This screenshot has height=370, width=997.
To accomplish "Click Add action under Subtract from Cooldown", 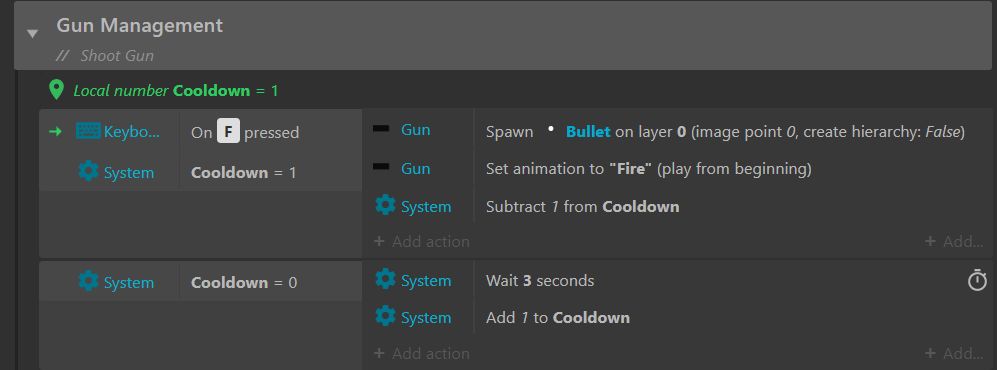I will (422, 242).
